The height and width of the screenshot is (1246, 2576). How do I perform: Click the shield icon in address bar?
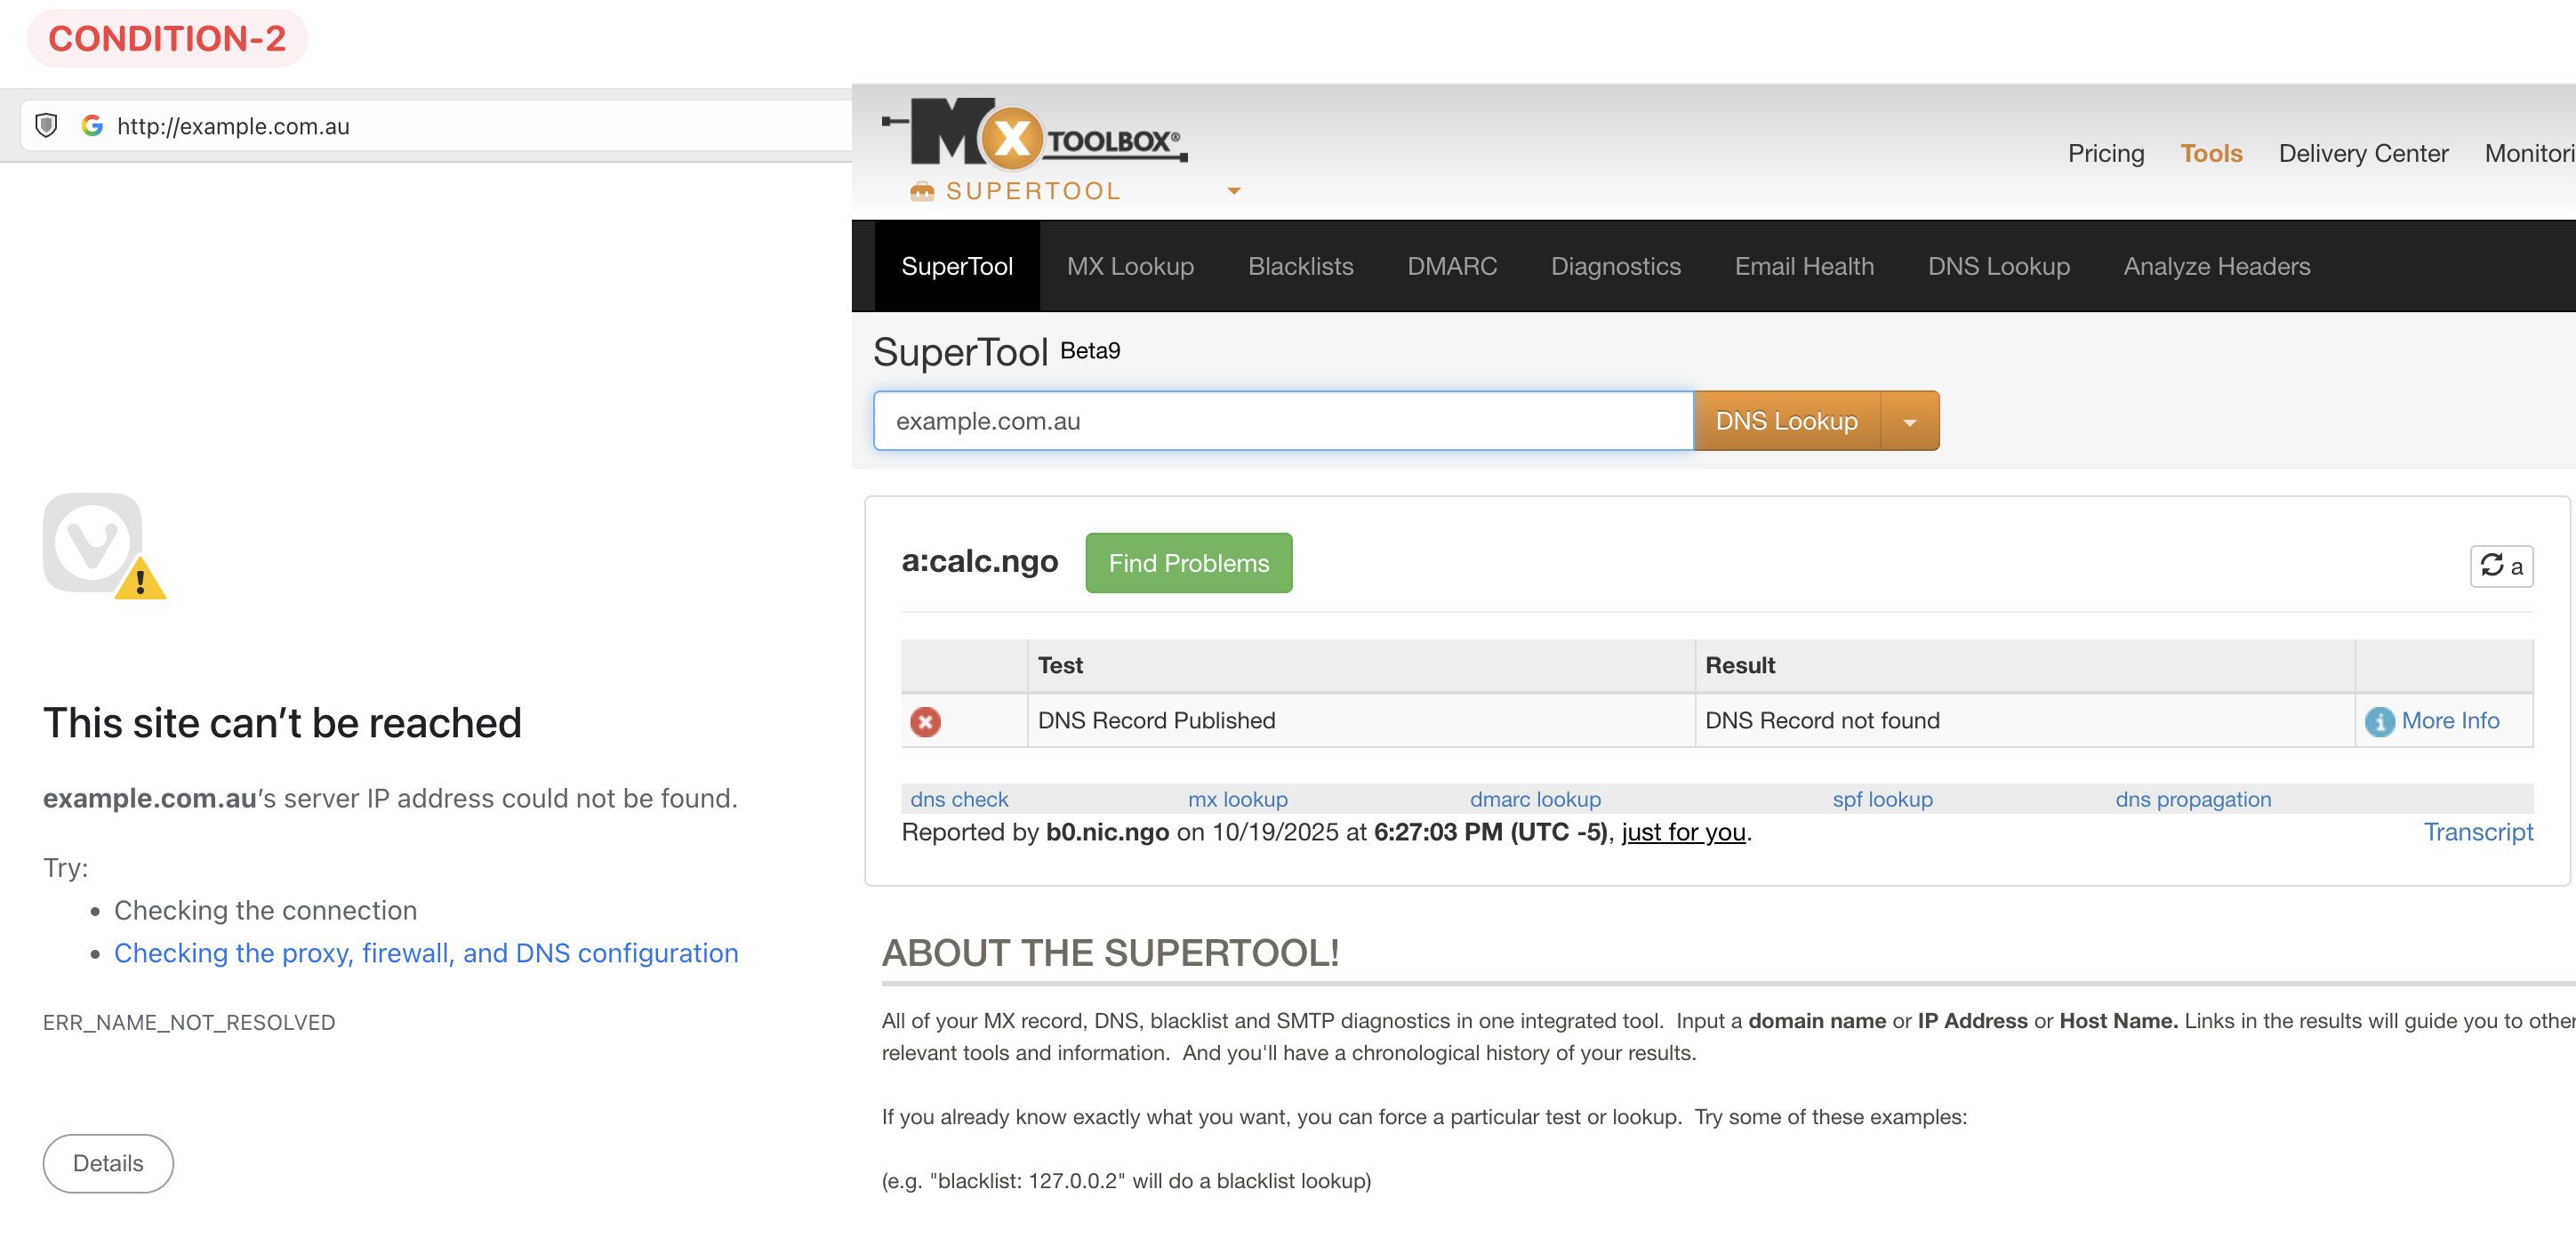click(46, 125)
